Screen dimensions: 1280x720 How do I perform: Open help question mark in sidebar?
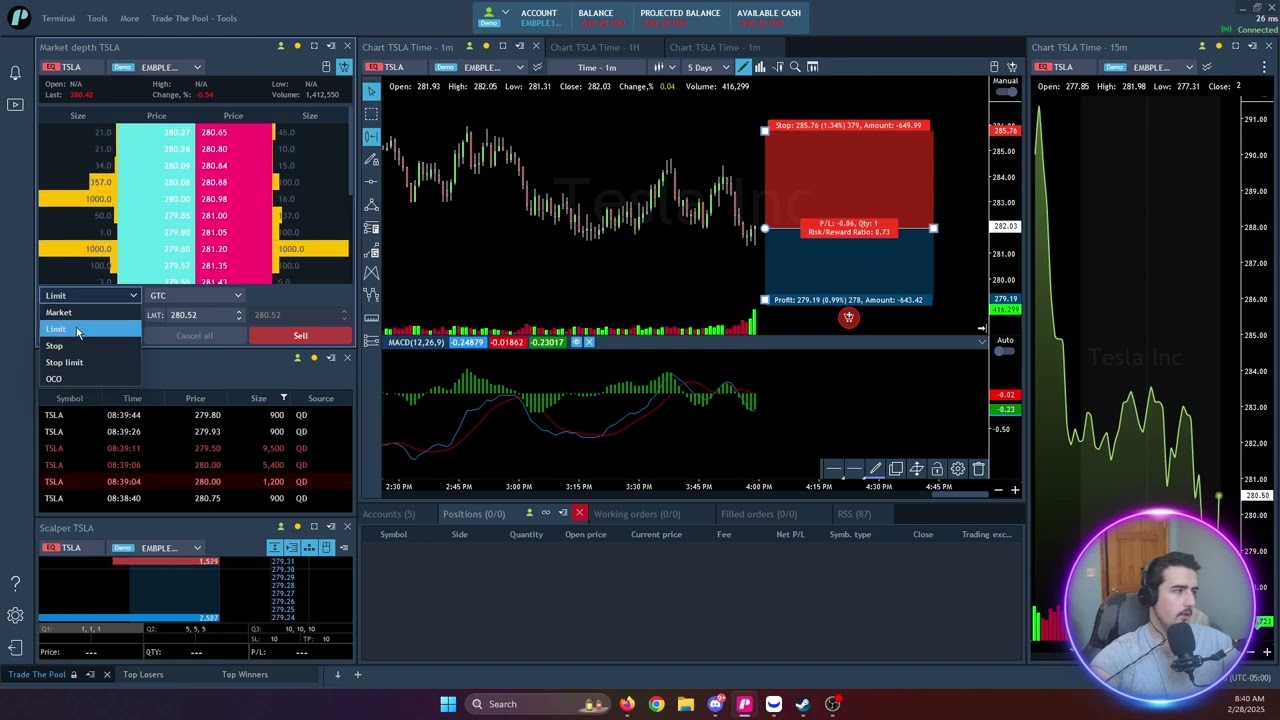tap(15, 583)
